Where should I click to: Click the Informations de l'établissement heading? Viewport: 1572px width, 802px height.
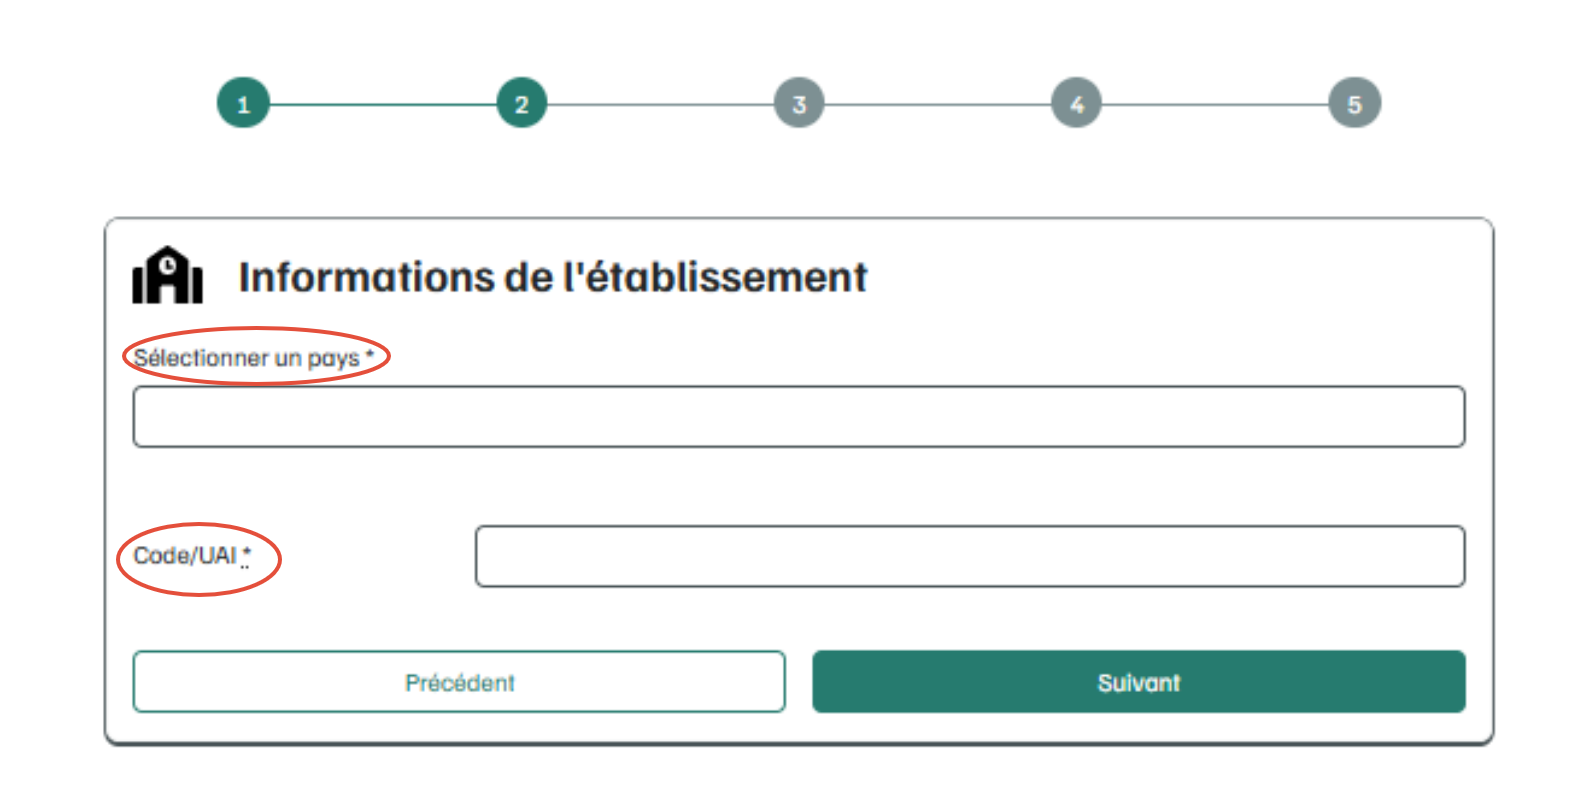click(552, 277)
